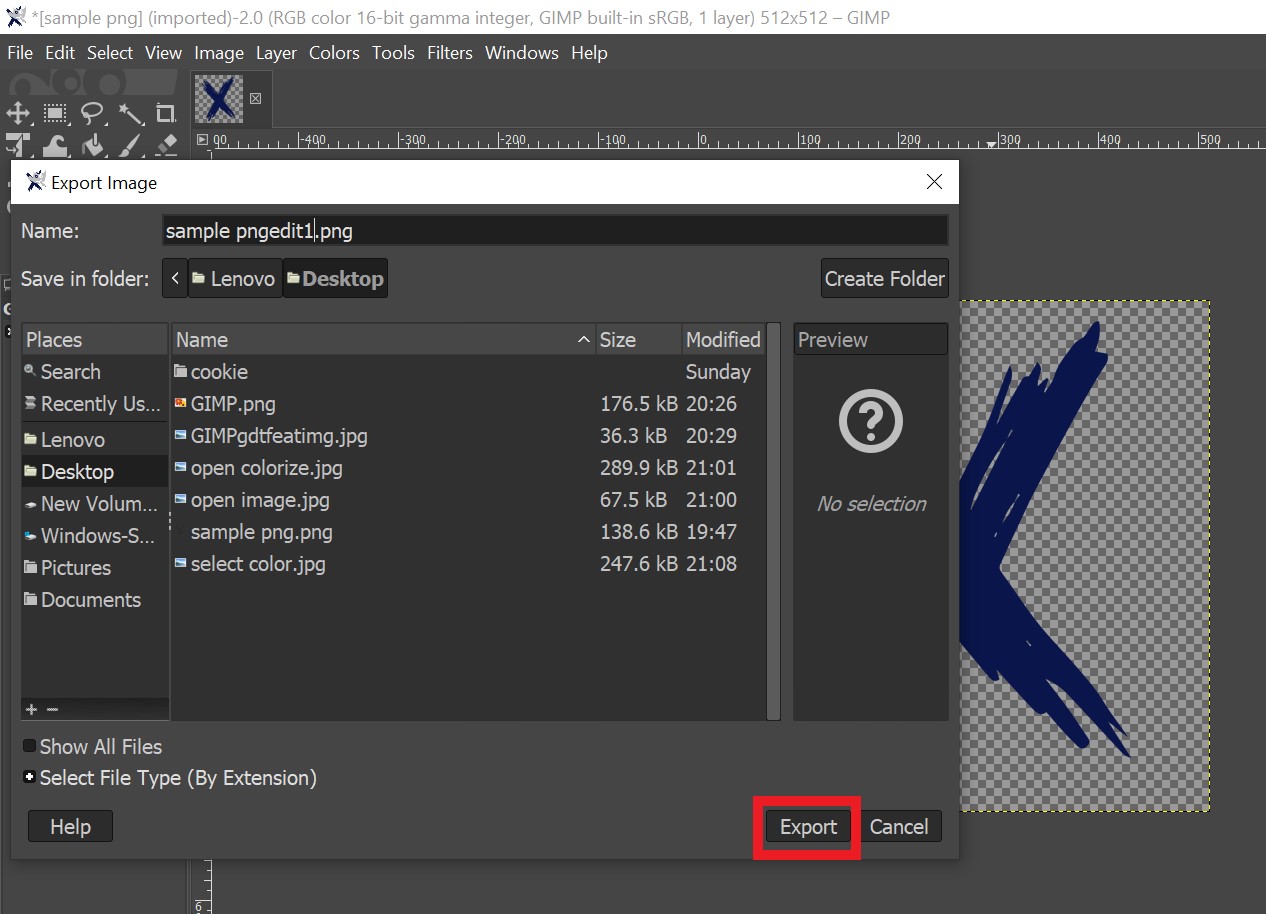Sort files by the Name column header
Viewport: 1266px width, 914px height.
point(380,340)
